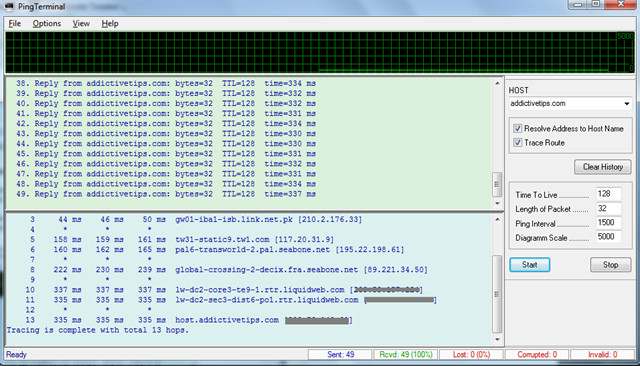This screenshot has width=640, height=366.
Task: Click ping reply line 49 with time=337 ms
Action: [x=166, y=194]
